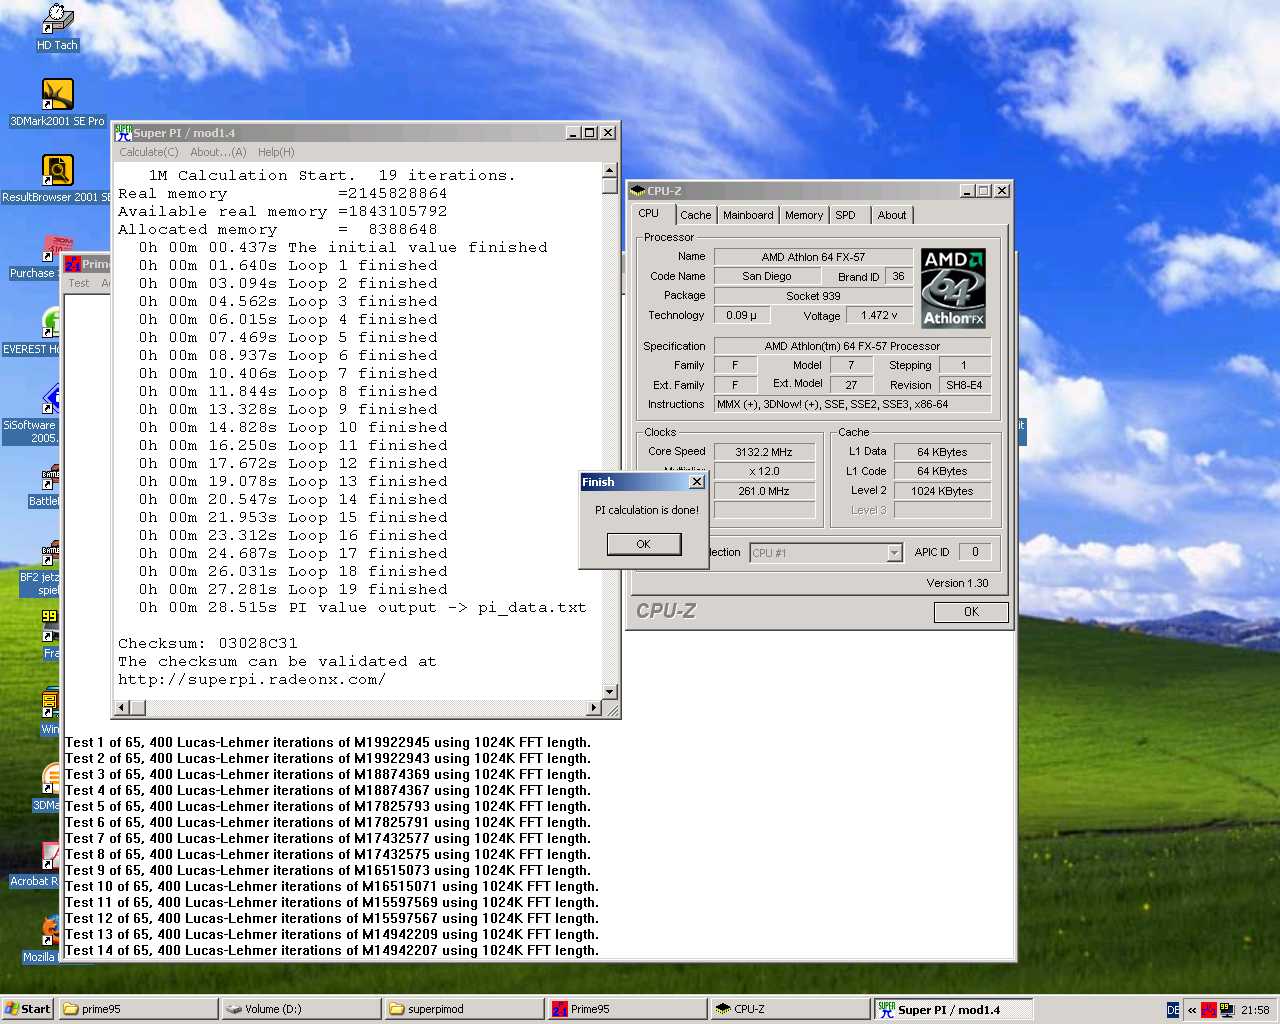Expand the CPU #1 processor selection dropdown
The height and width of the screenshot is (1024, 1280).
point(895,553)
